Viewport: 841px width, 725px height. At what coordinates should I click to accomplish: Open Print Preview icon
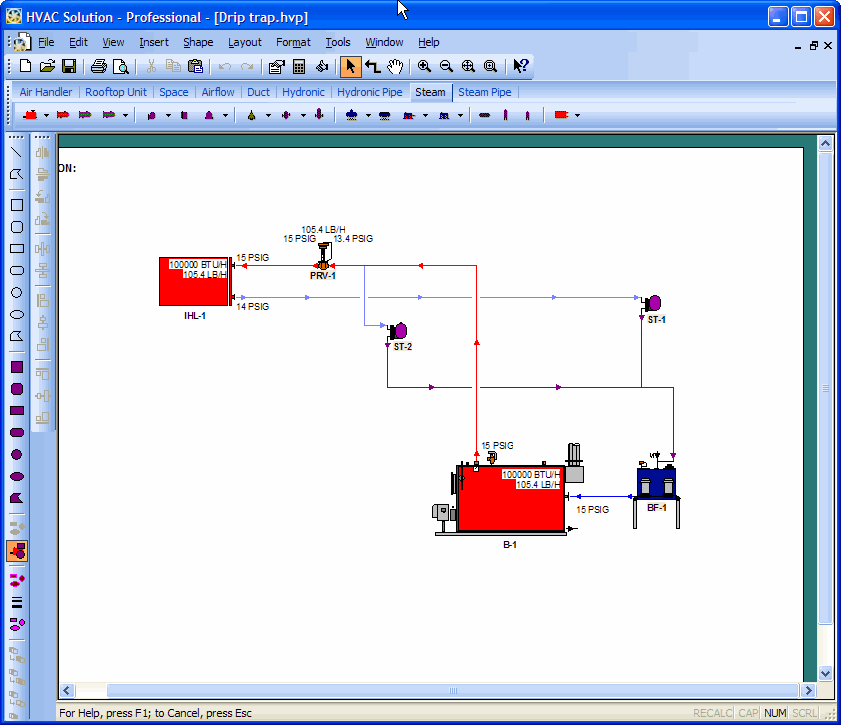tap(121, 66)
